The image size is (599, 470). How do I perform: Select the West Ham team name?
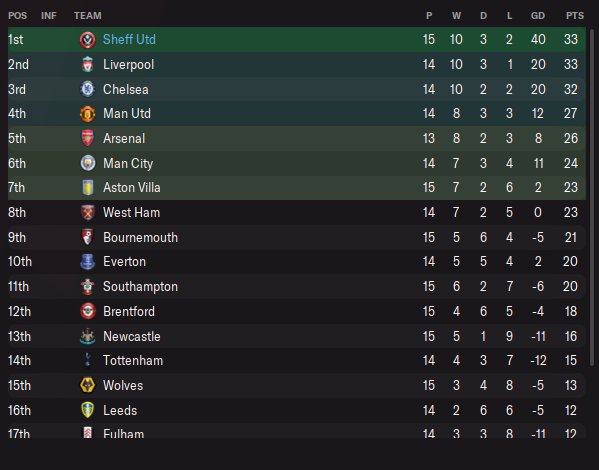131,212
